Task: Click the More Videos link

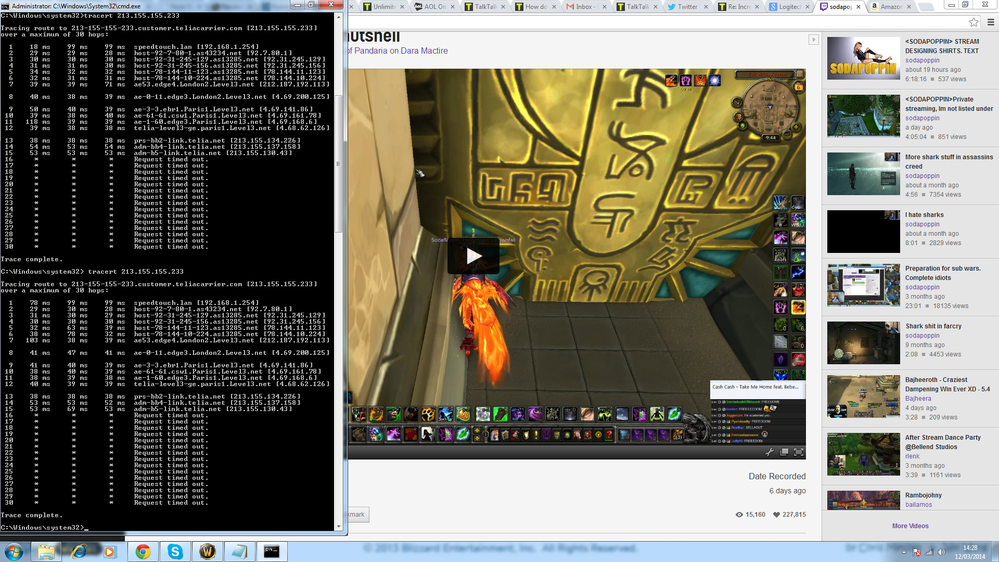Action: (910, 526)
